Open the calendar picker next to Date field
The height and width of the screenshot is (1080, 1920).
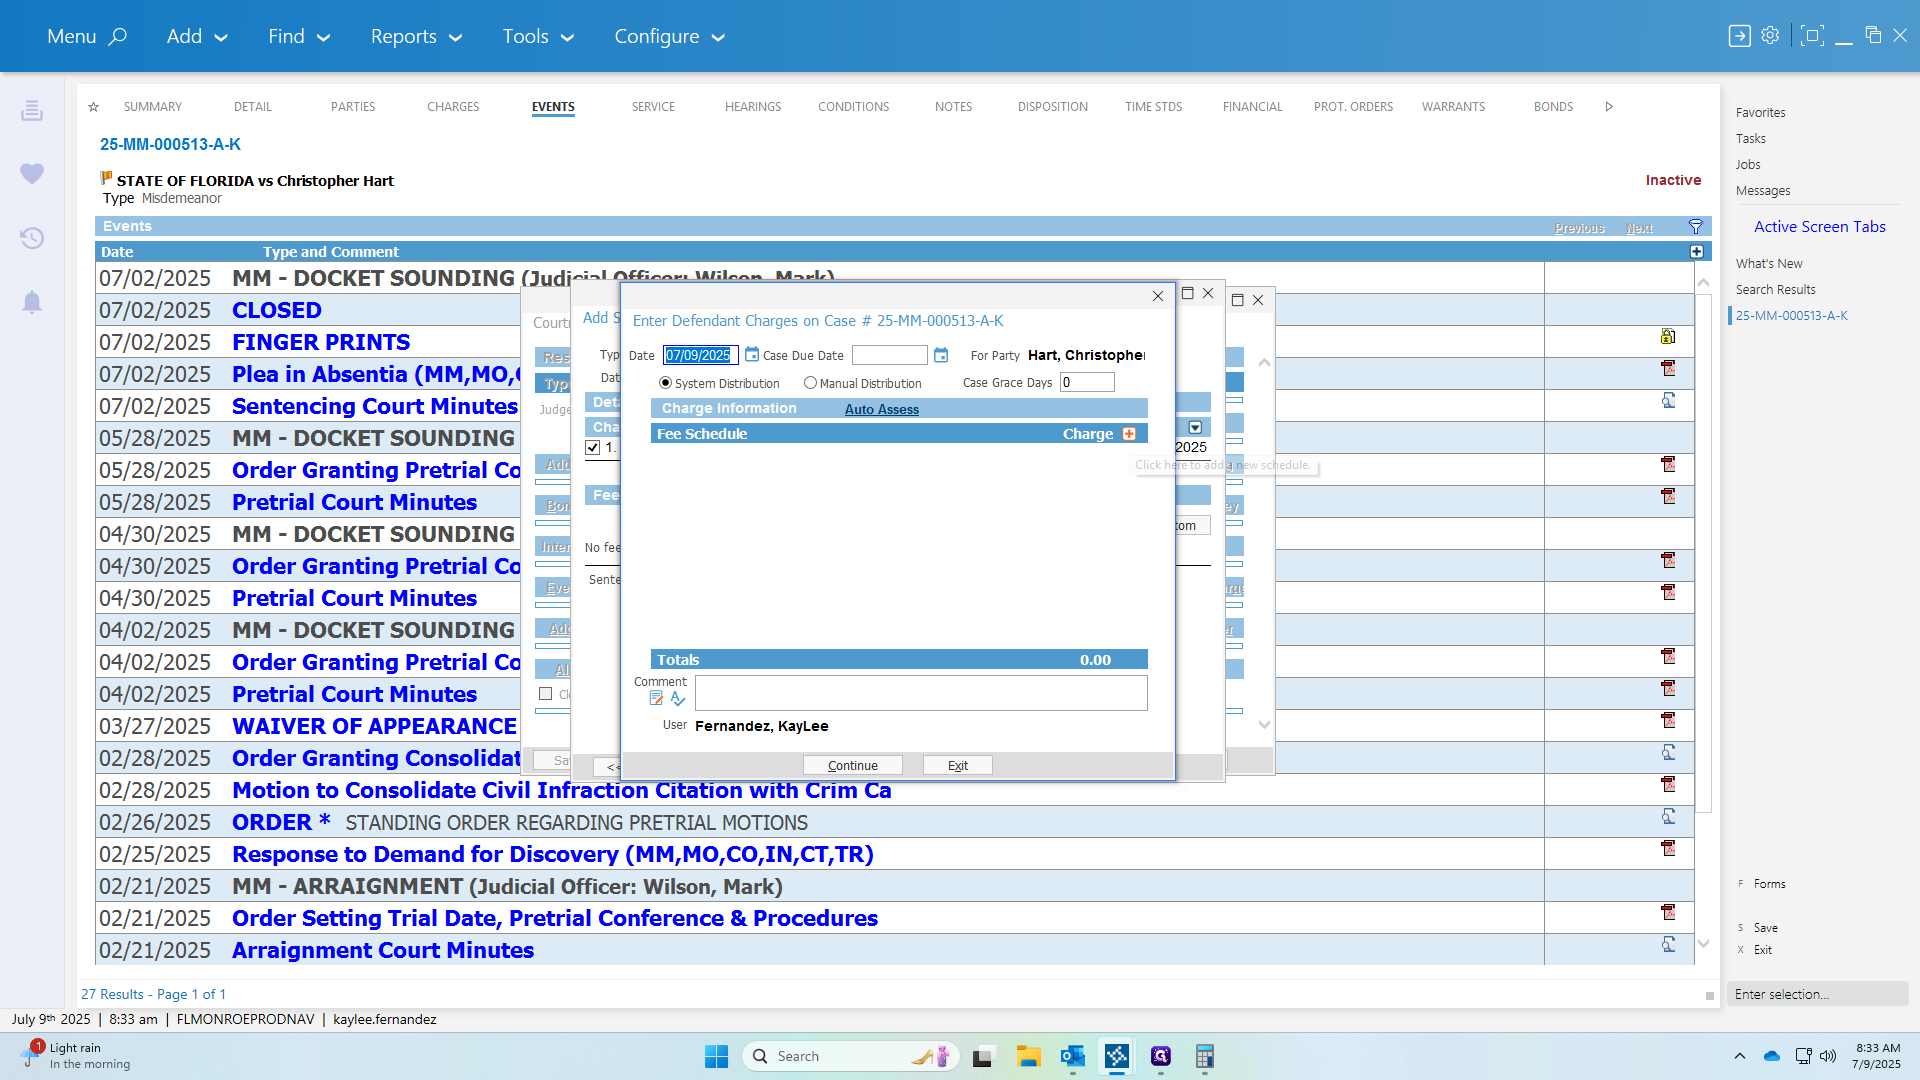tap(752, 355)
